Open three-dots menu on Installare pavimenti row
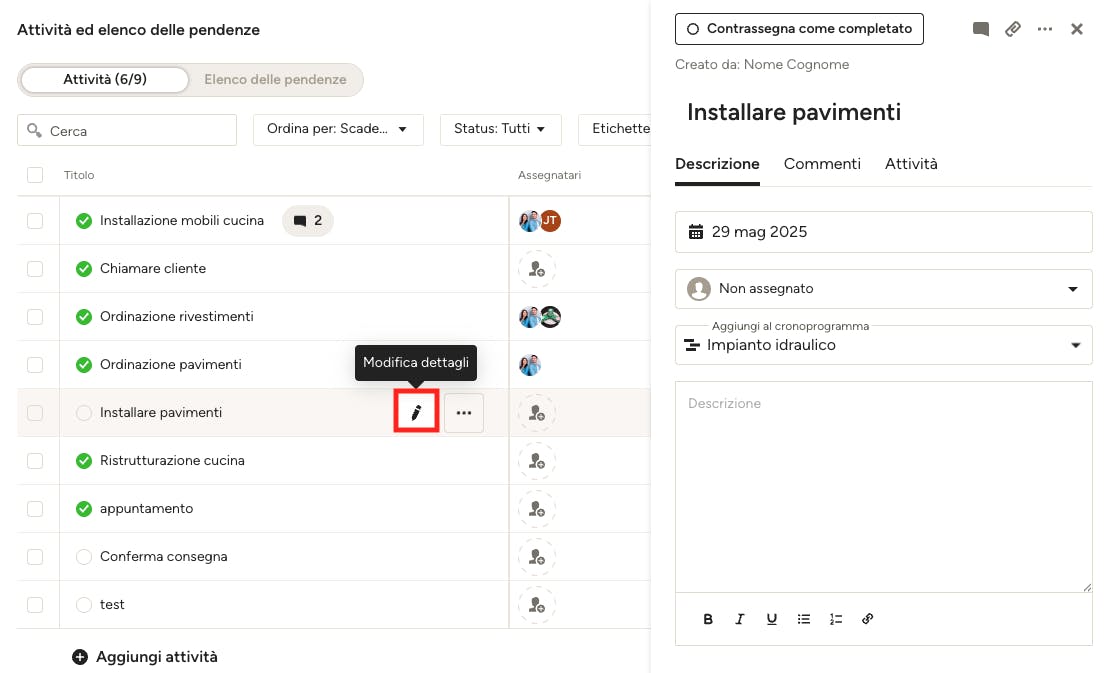Screen dimensions: 1113x673 (x=464, y=412)
